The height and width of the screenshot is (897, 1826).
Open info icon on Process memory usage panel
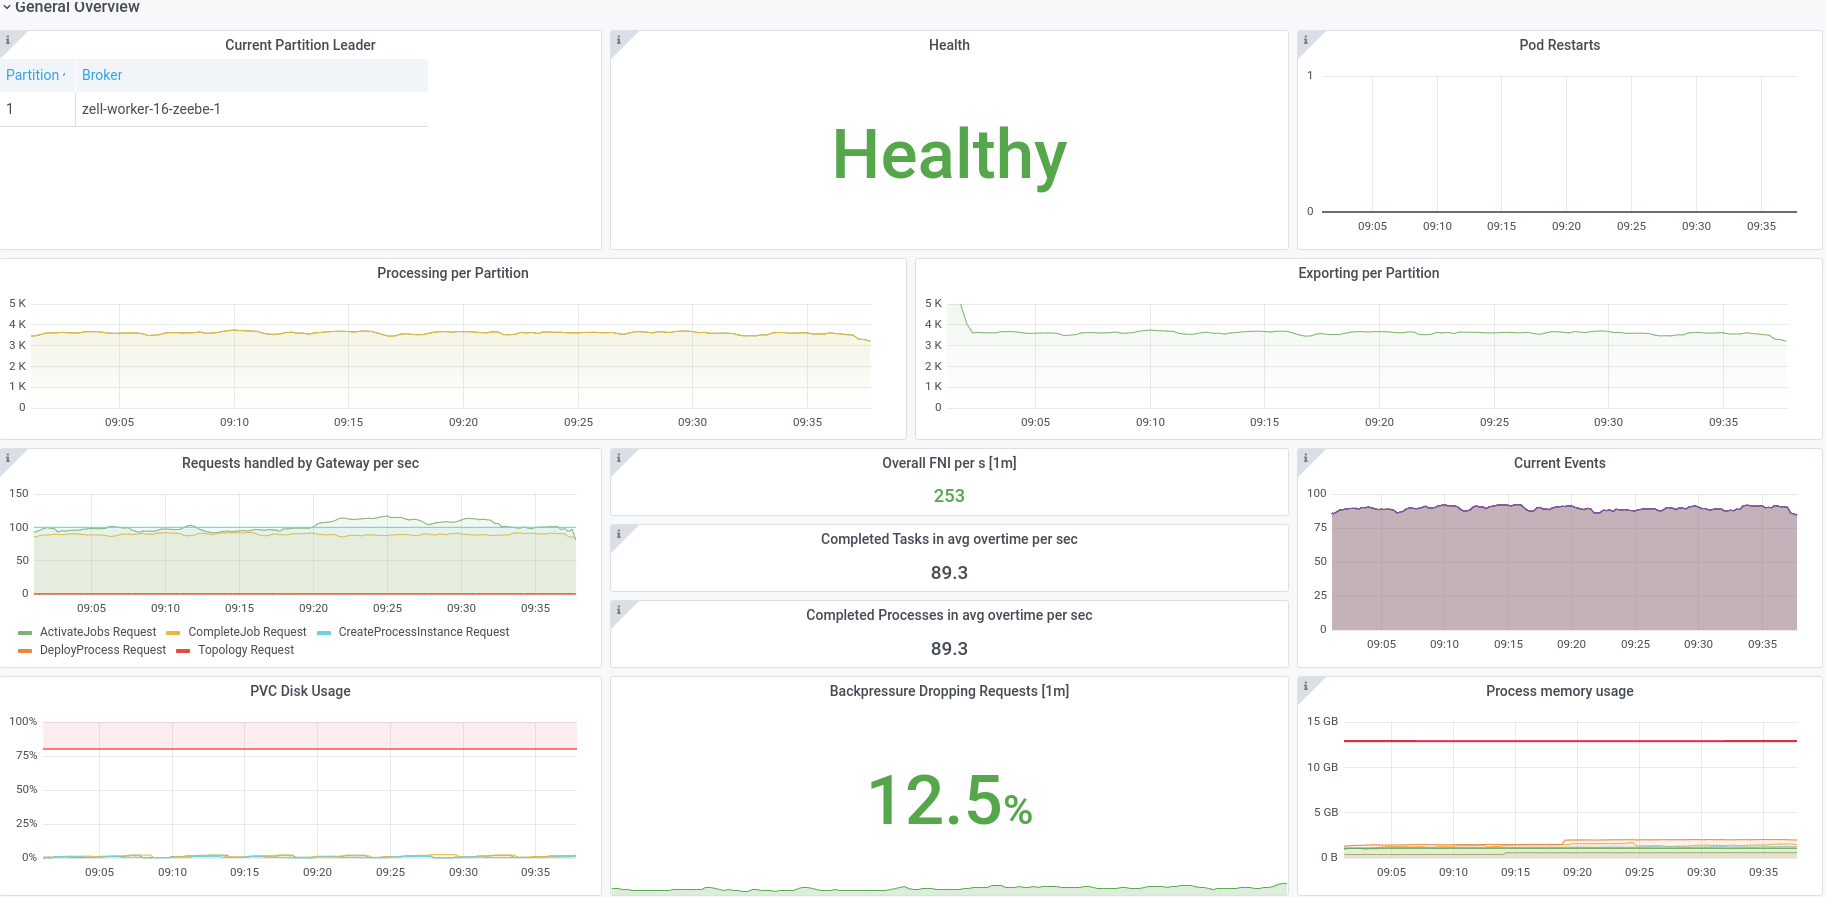[1306, 686]
